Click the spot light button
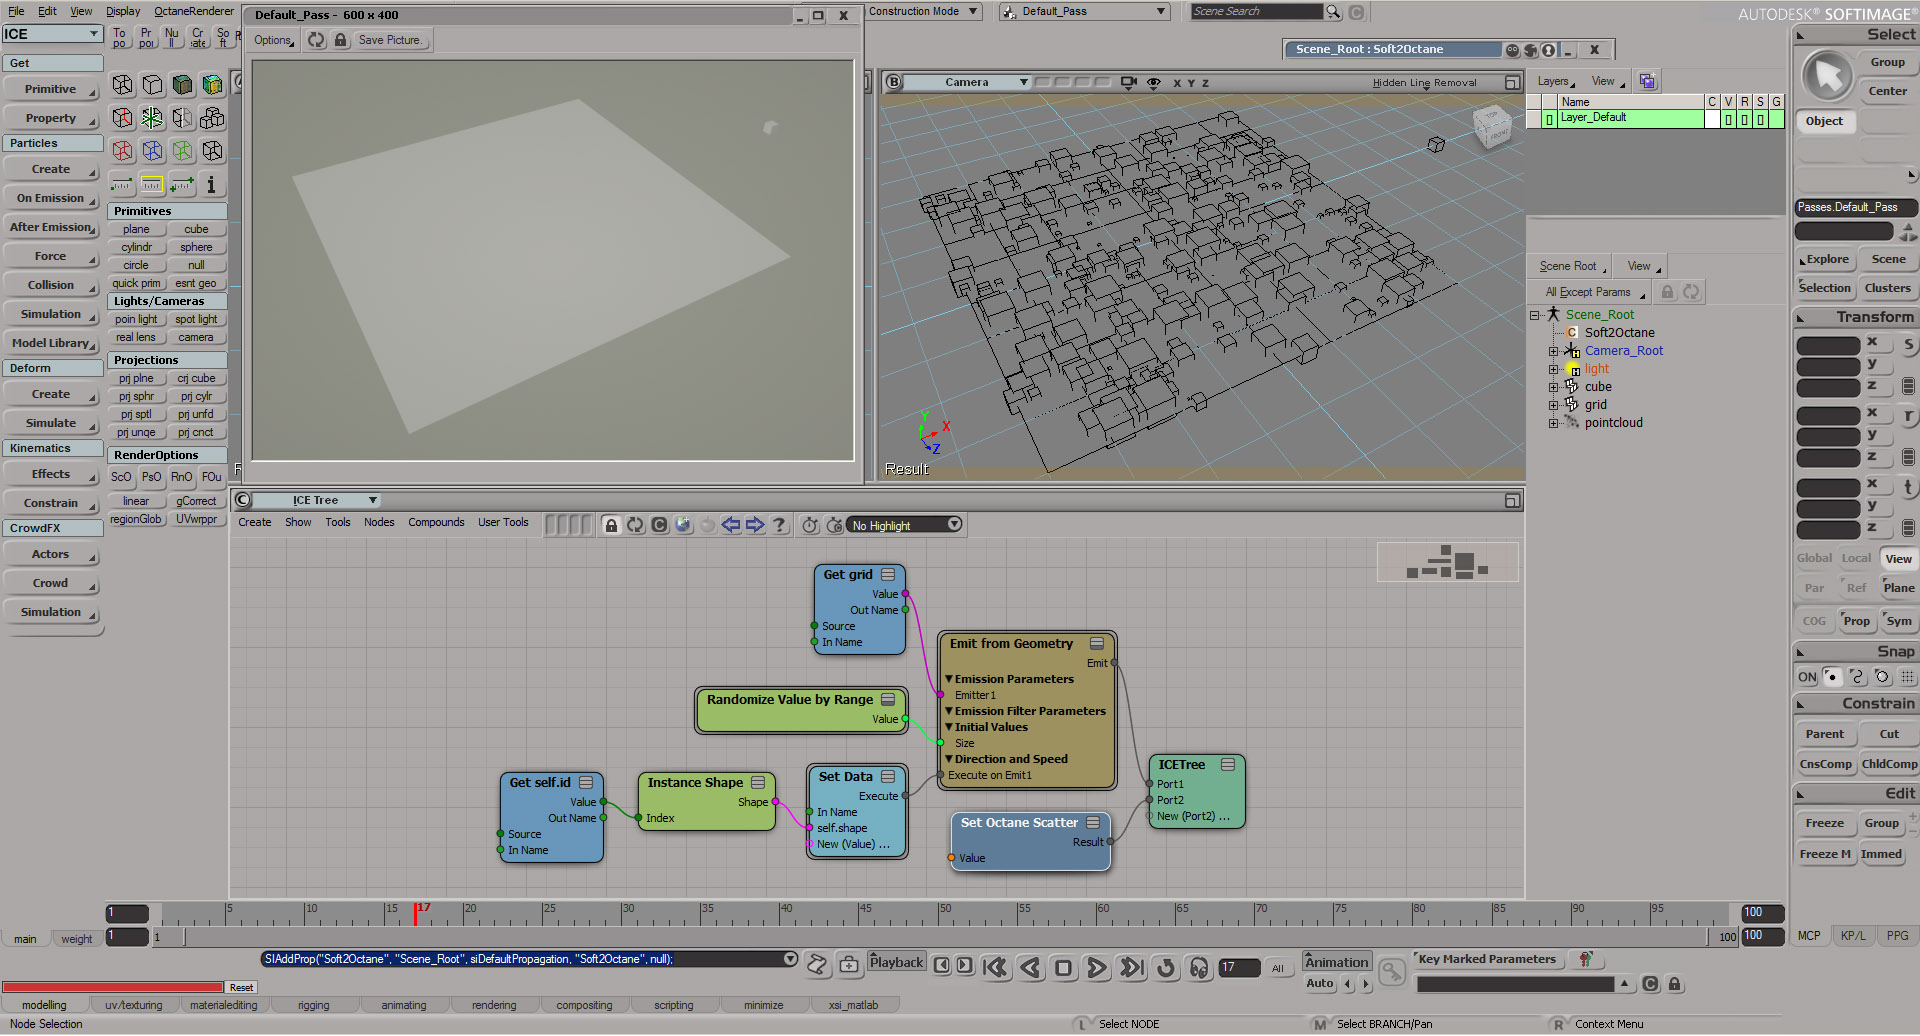This screenshot has width=1920, height=1036. point(197,320)
